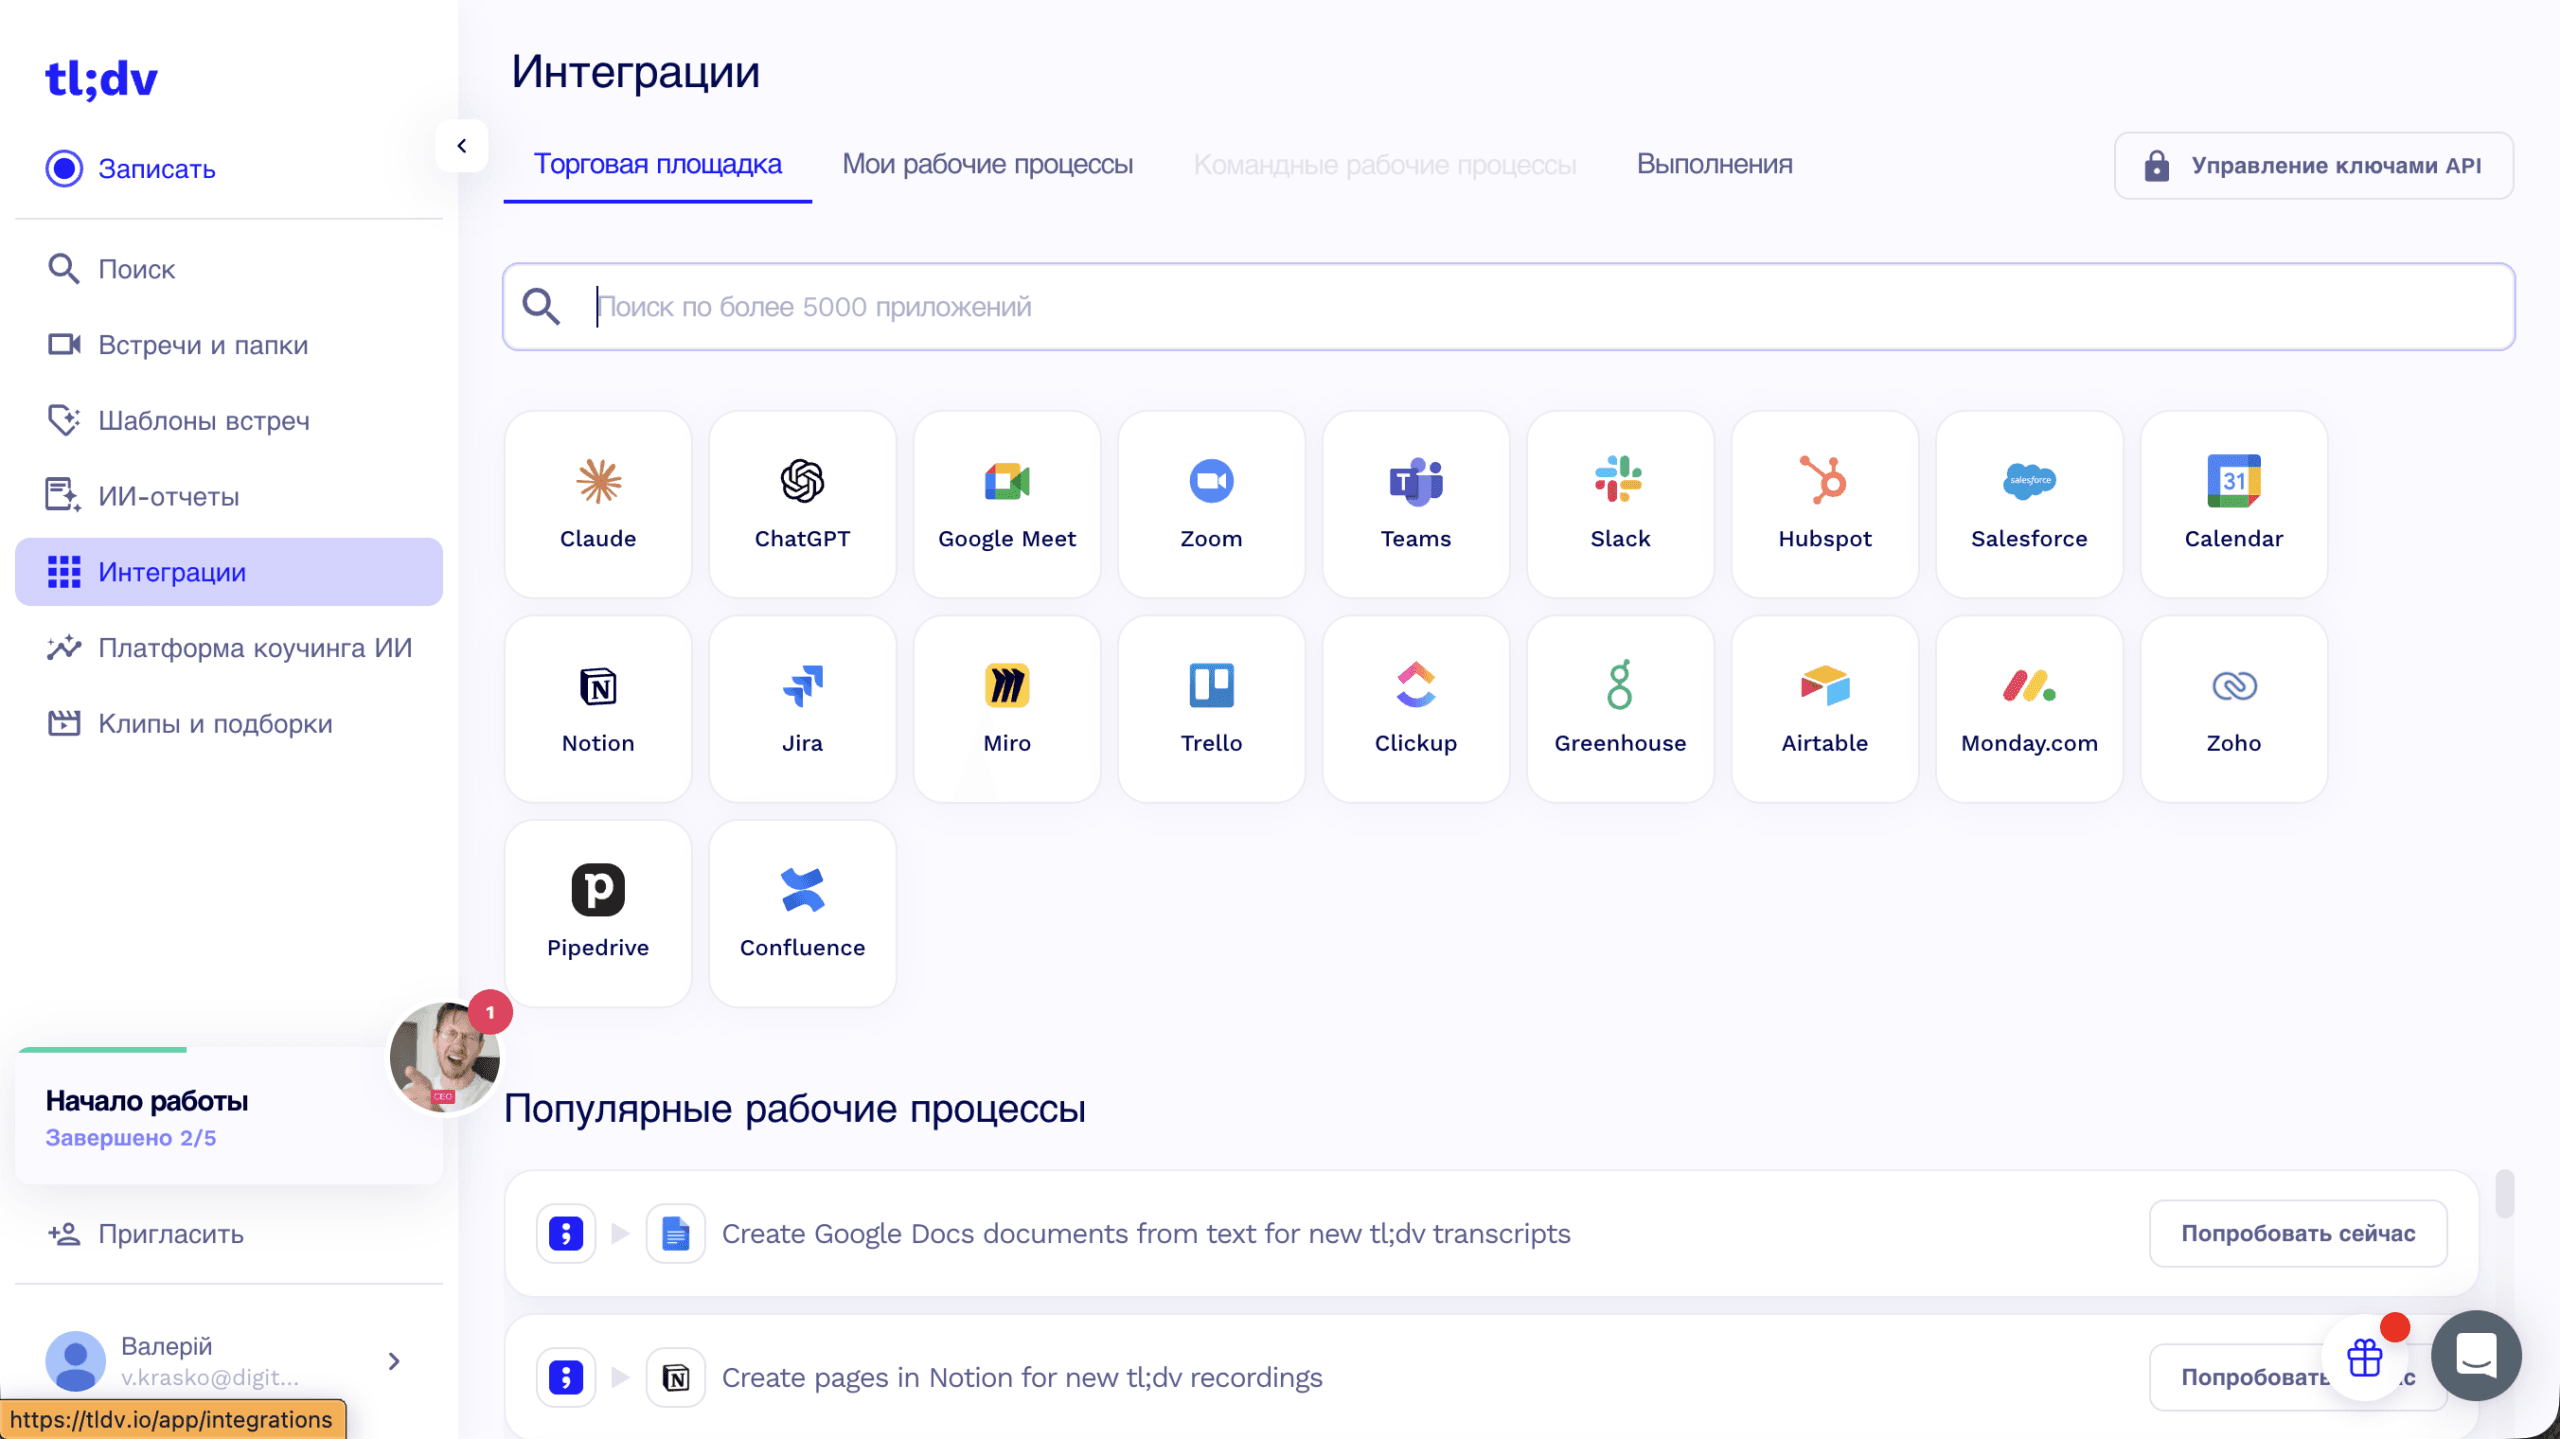The image size is (2560, 1439).
Task: Select the Pipedrive integration
Action: click(598, 914)
